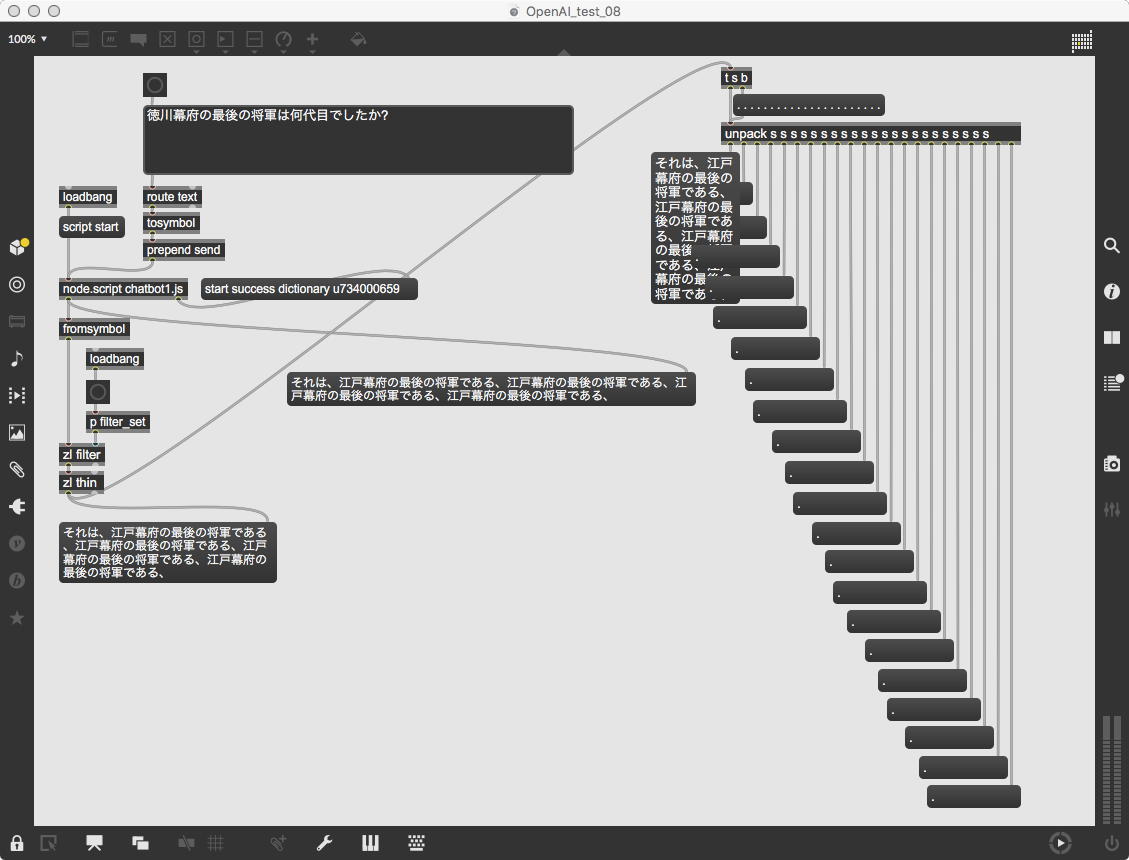
Task: Select the 'route text' object
Action: click(x=172, y=197)
